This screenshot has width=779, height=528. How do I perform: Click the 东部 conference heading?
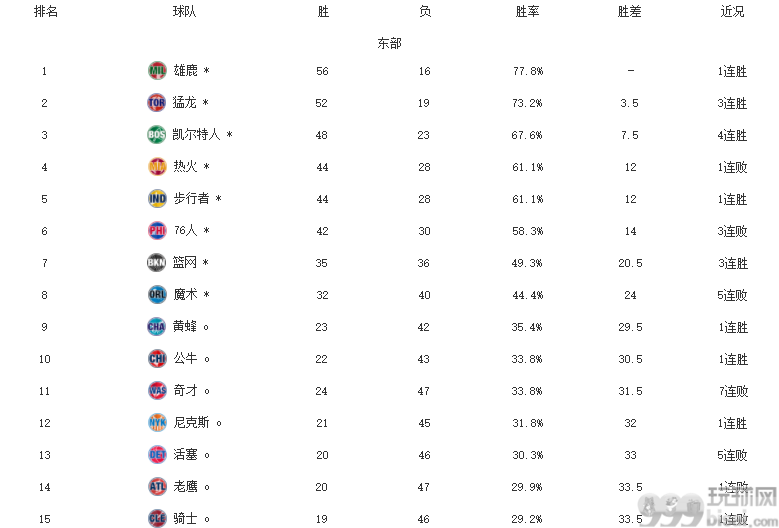(x=389, y=43)
